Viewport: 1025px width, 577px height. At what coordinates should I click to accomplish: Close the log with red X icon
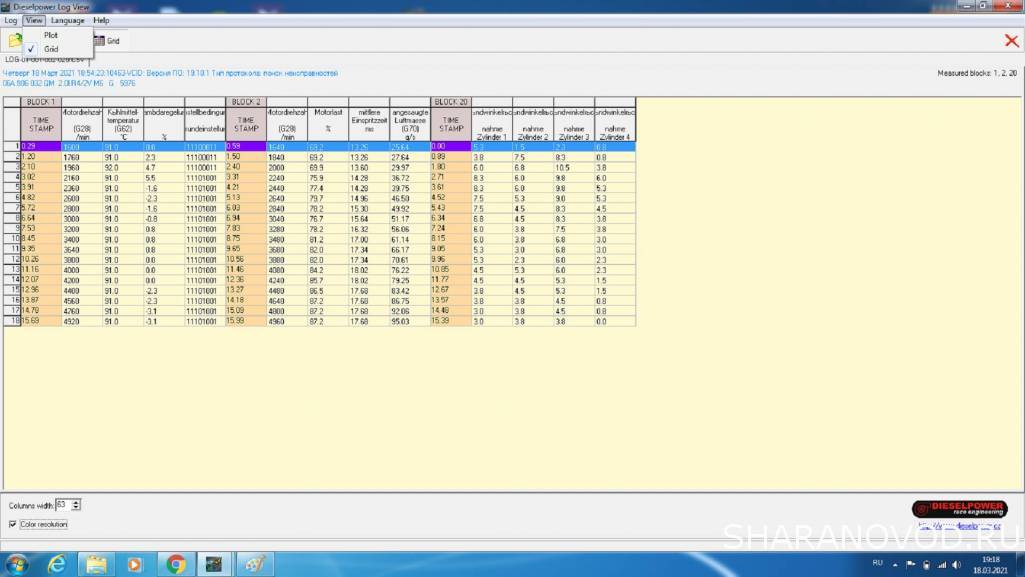[x=1011, y=41]
